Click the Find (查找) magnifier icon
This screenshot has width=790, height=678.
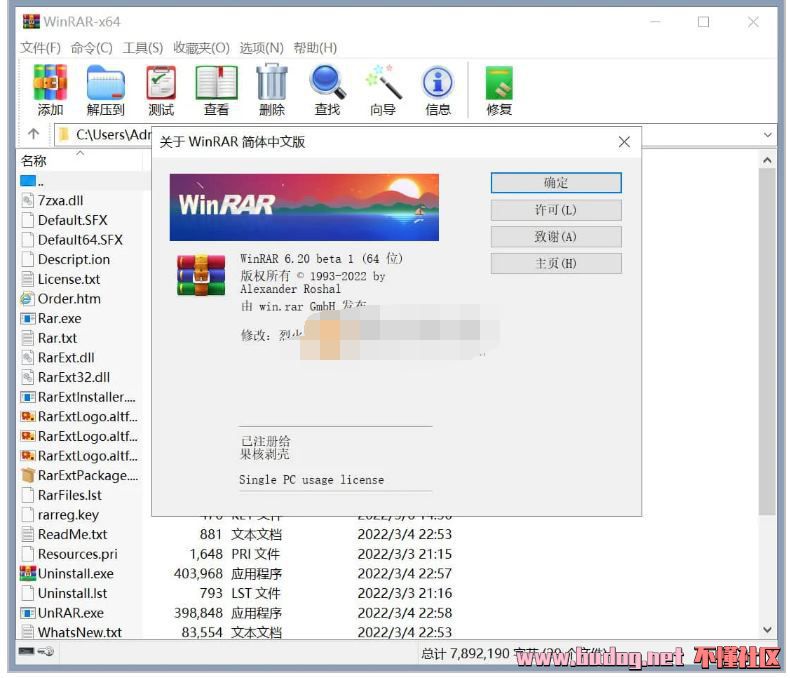327,91
